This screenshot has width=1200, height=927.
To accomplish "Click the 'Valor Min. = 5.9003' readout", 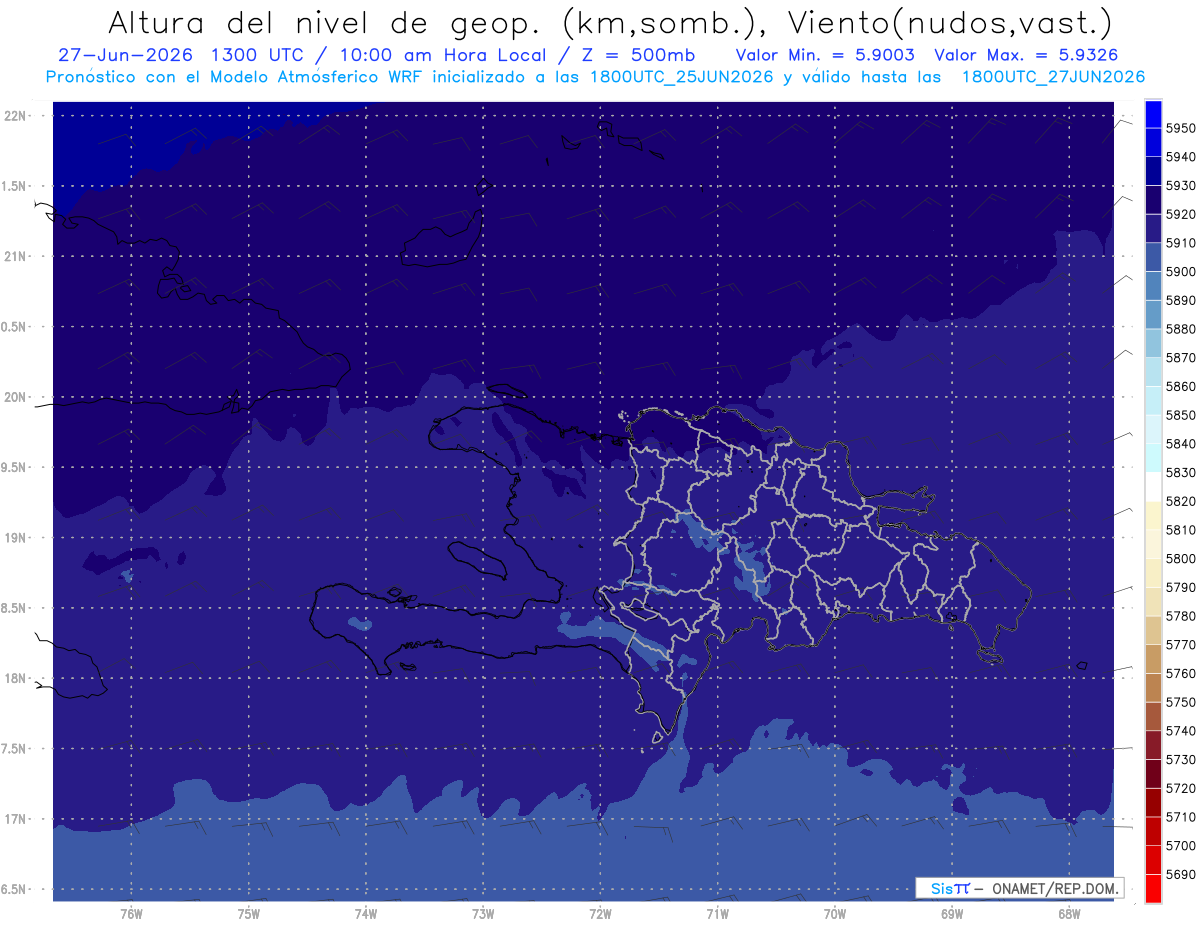I will click(x=827, y=54).
